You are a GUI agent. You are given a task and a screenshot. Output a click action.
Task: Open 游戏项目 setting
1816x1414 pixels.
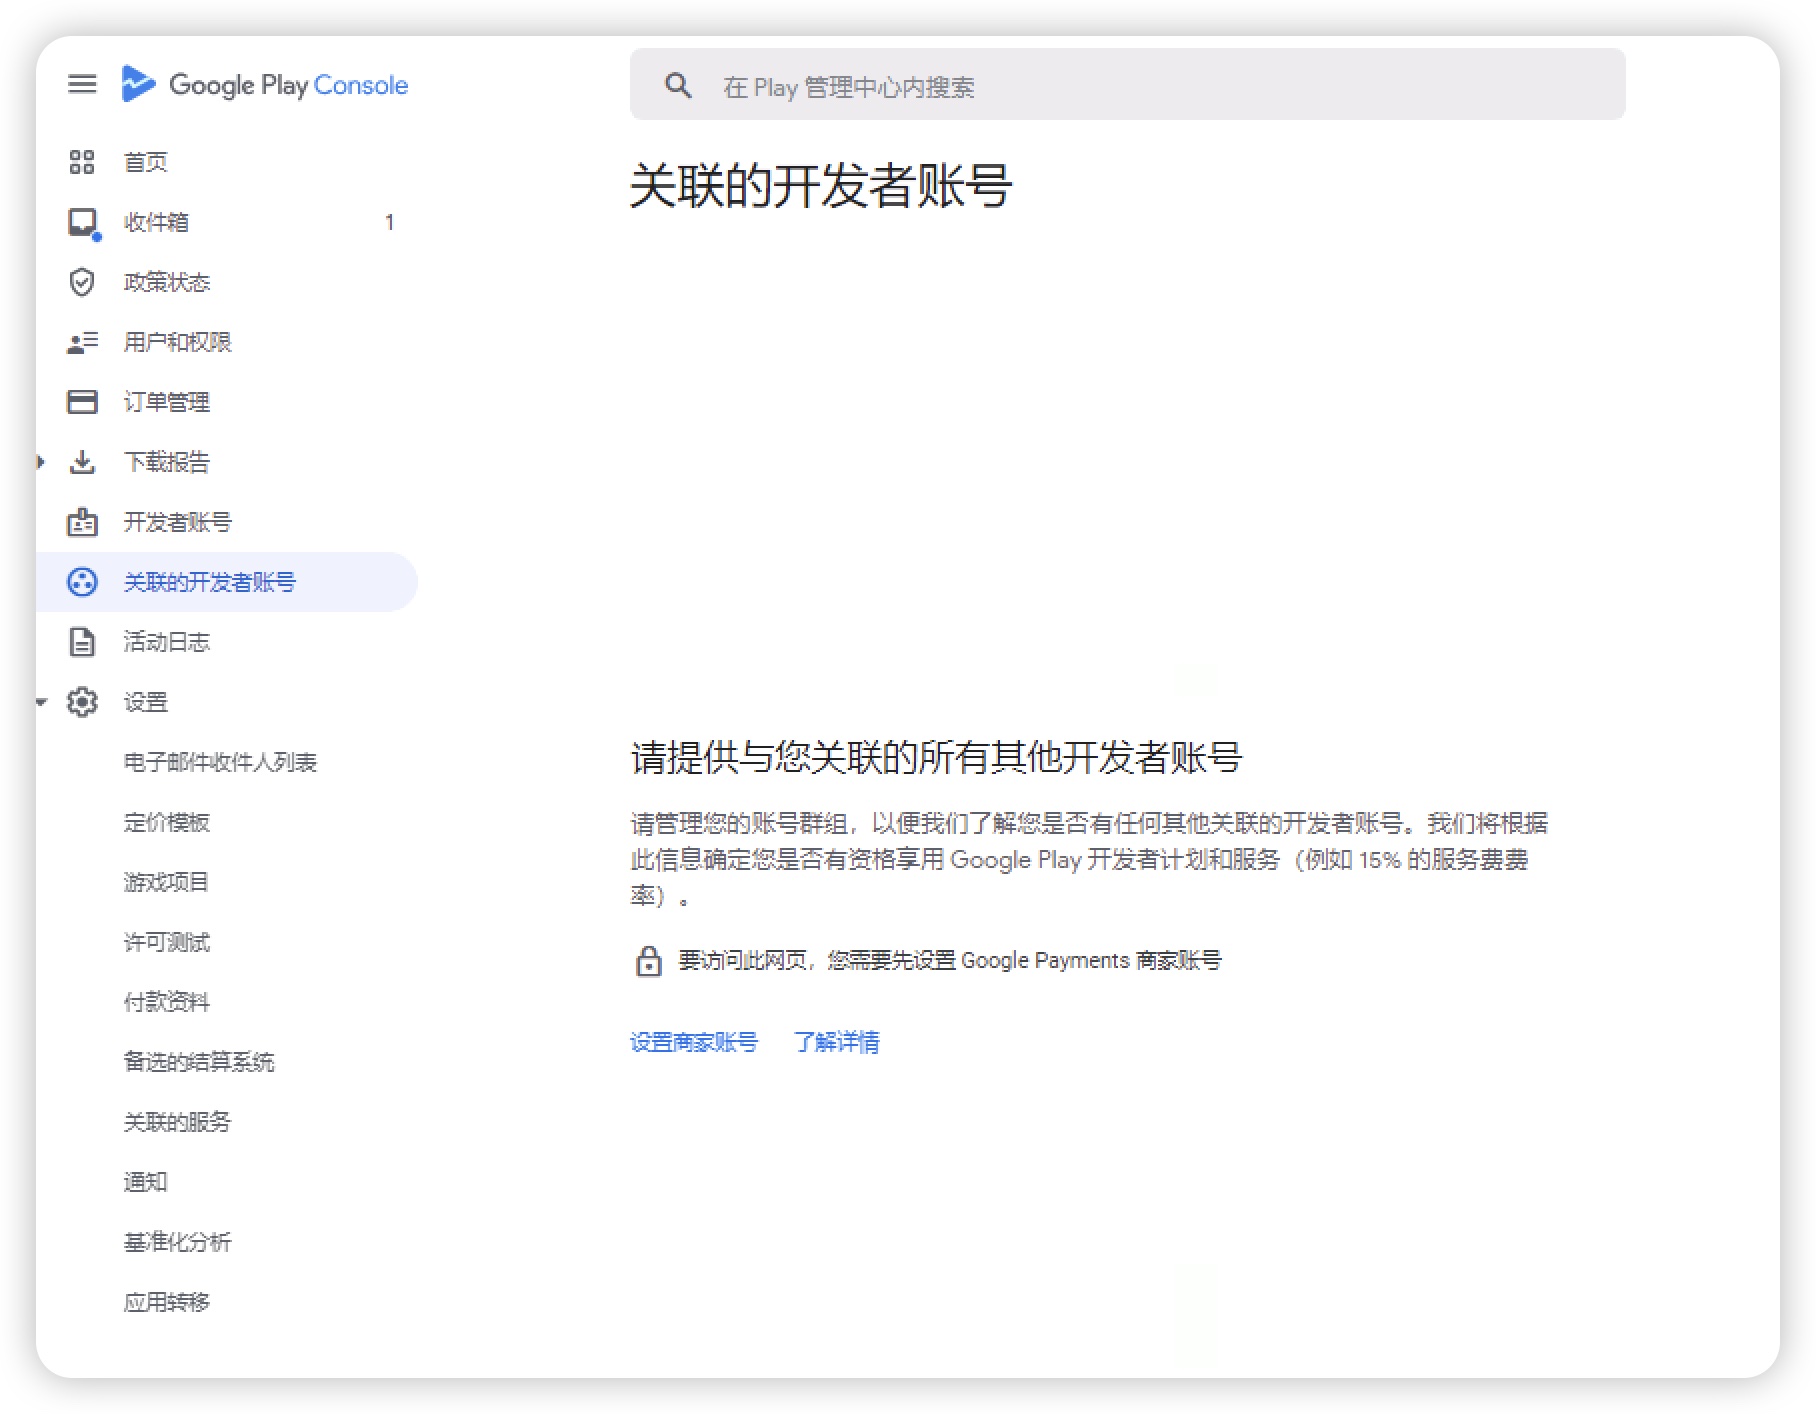(x=166, y=882)
